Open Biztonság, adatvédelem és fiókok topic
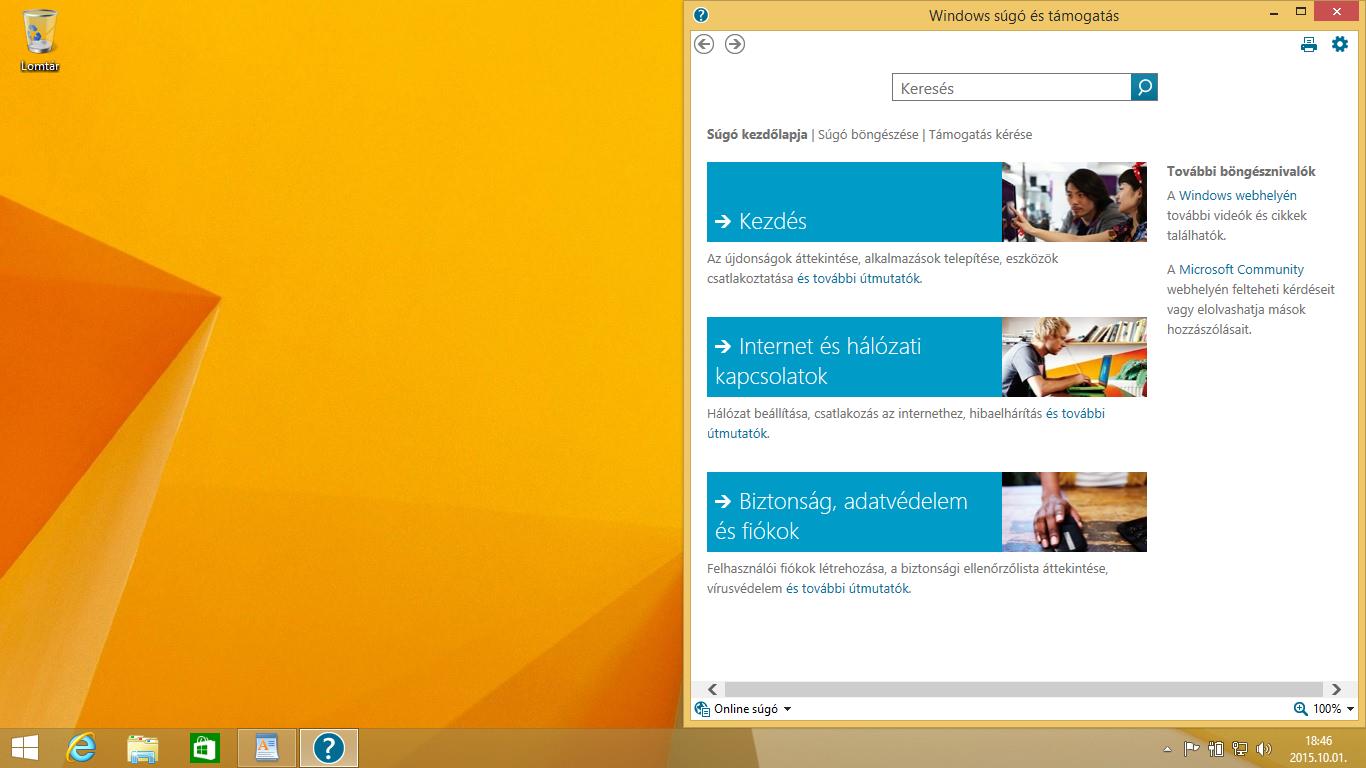 [854, 512]
